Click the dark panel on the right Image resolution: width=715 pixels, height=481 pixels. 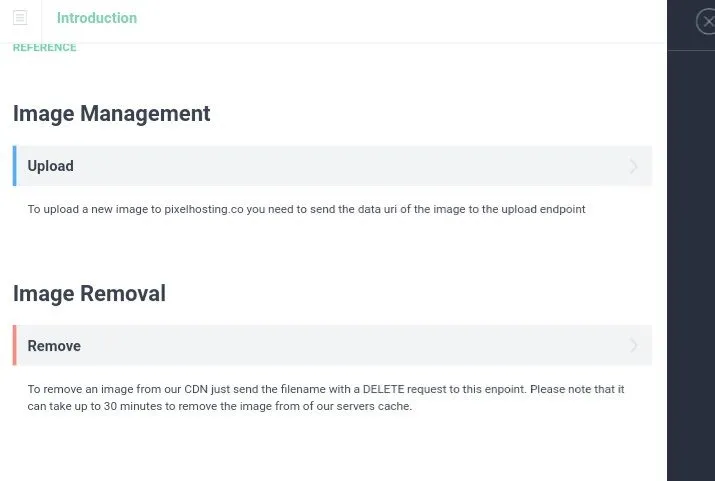(691, 264)
